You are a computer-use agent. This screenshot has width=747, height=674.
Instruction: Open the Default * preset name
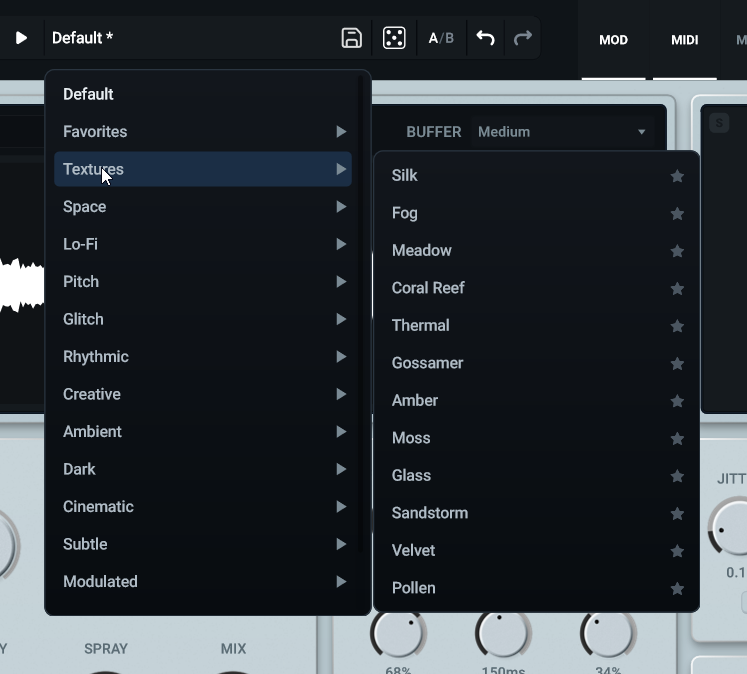coord(82,38)
